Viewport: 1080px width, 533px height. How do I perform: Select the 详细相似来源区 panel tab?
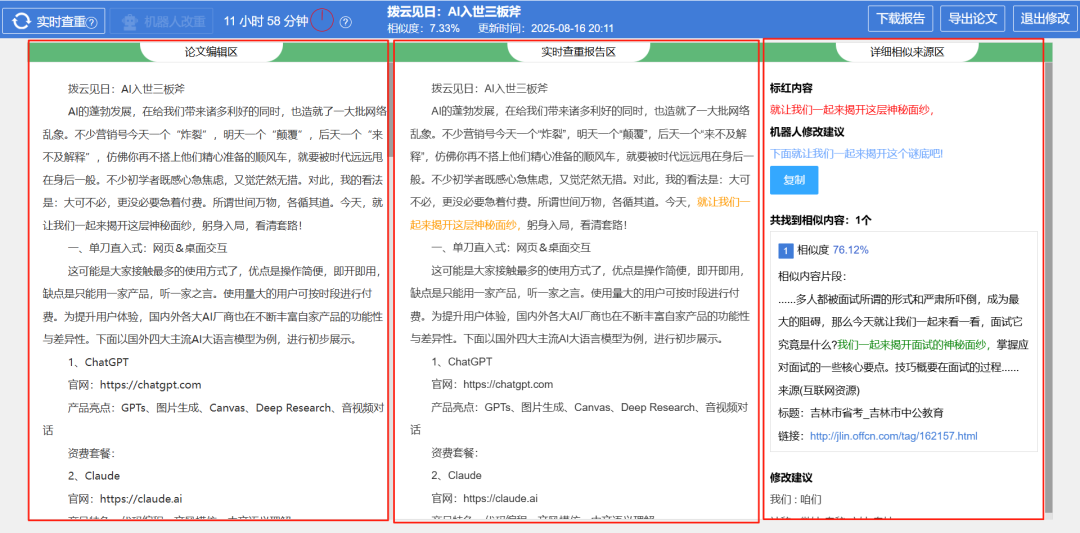(905, 52)
